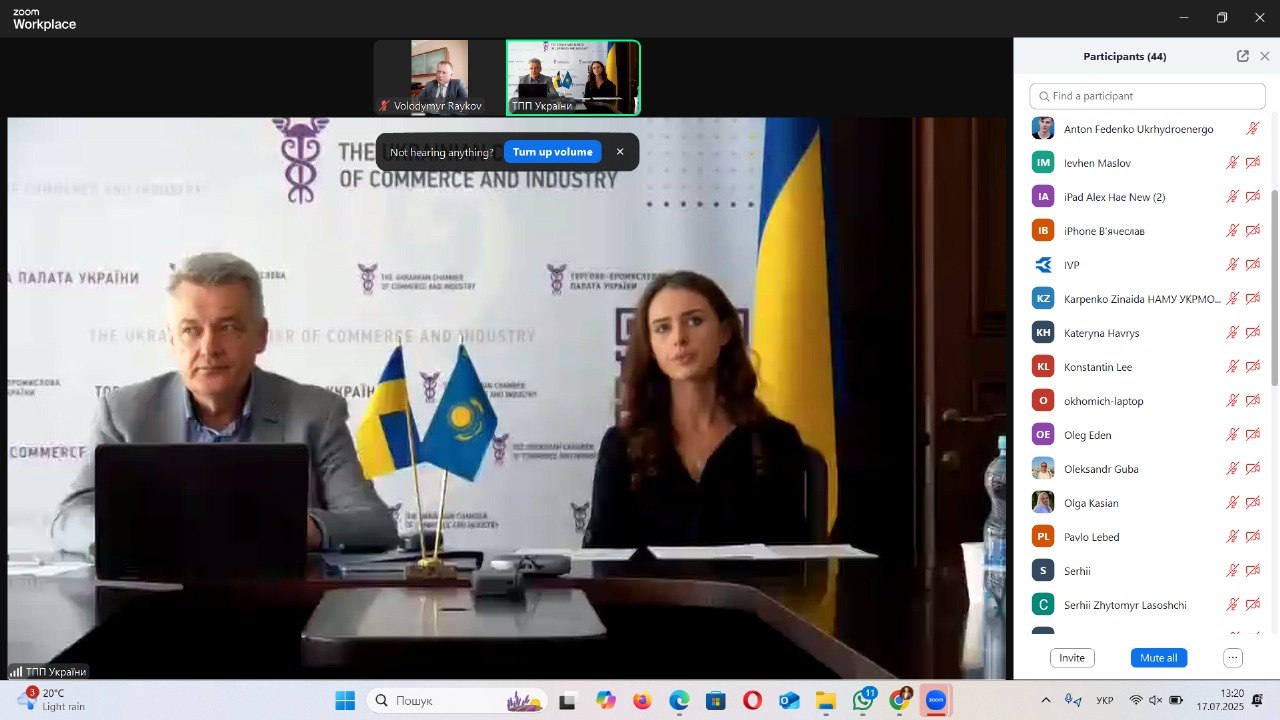
Task: Open Microsoft Edge from the taskbar
Action: (x=679, y=701)
